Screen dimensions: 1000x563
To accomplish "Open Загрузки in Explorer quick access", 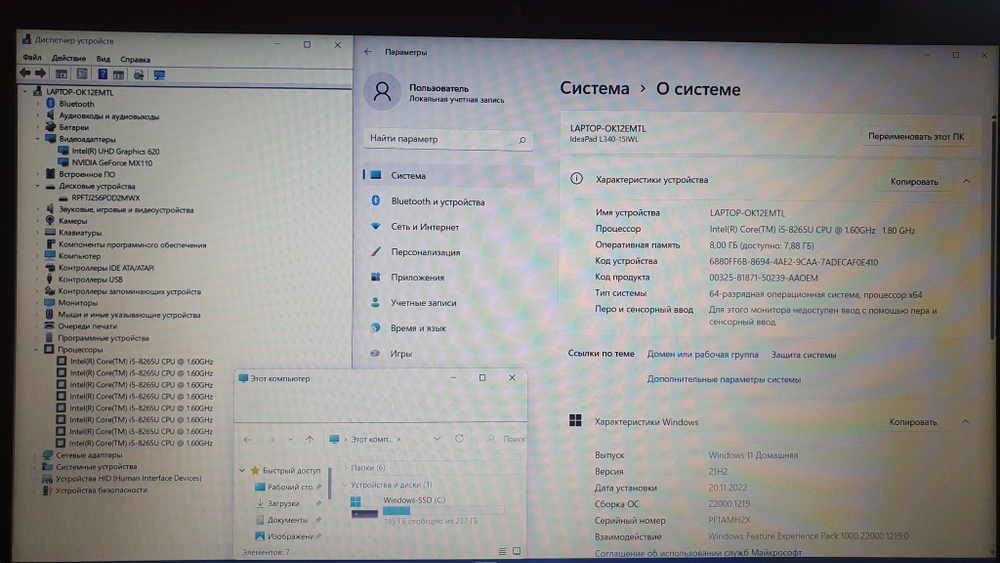I will pos(283,504).
